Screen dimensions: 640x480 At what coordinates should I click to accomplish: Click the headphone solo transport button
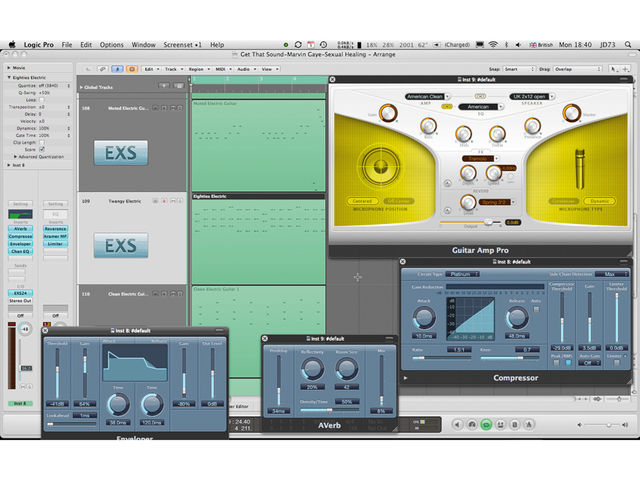(x=471, y=424)
